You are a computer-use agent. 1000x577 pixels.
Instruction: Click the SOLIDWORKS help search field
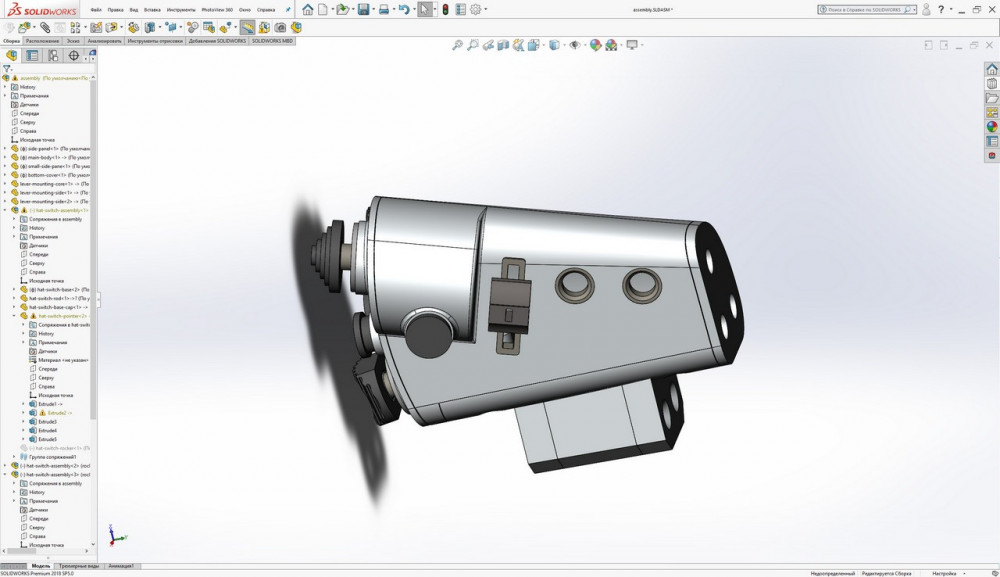(x=863, y=9)
